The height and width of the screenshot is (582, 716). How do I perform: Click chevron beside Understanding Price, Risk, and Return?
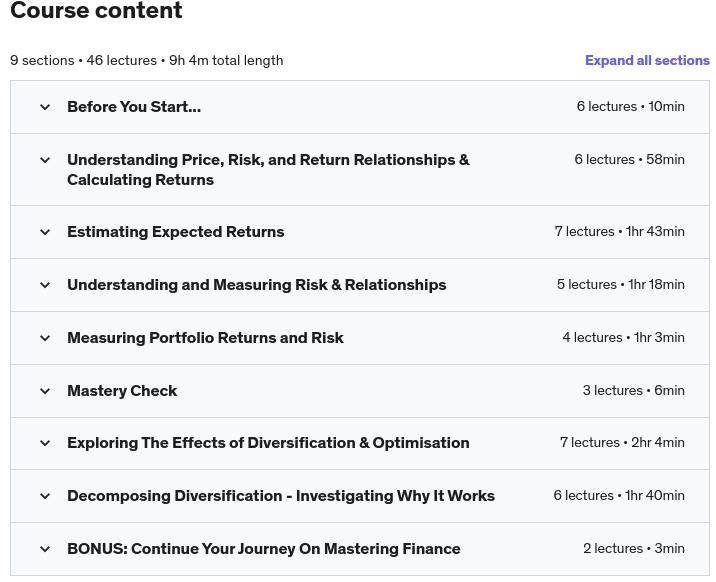[45, 160]
